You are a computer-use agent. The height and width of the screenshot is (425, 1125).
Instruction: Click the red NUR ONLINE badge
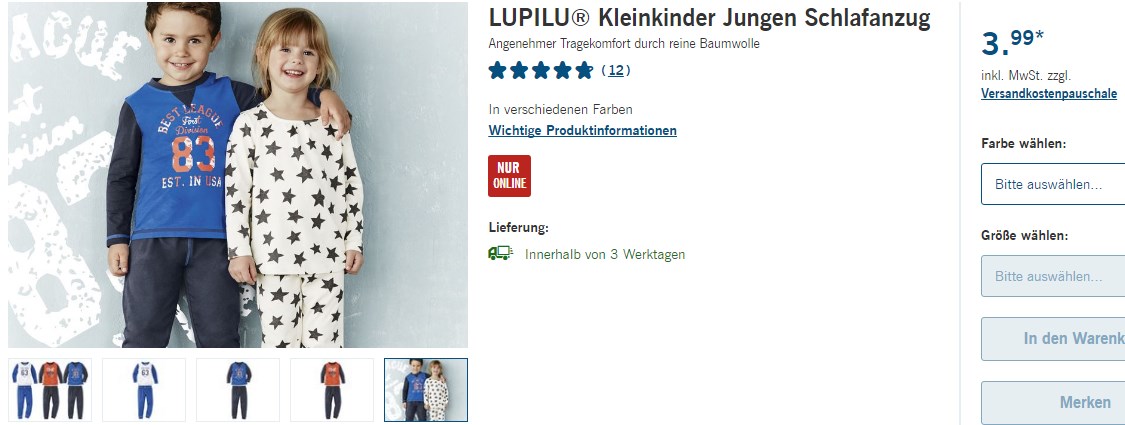(x=509, y=176)
